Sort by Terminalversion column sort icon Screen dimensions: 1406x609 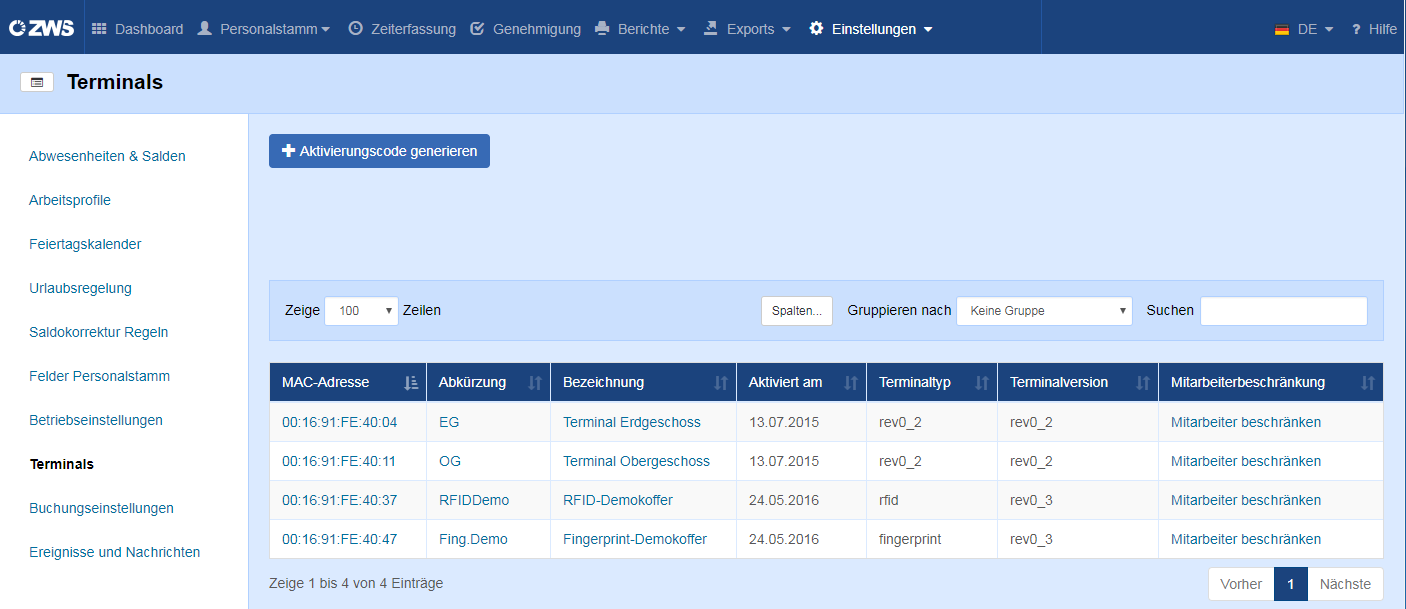(x=1143, y=382)
